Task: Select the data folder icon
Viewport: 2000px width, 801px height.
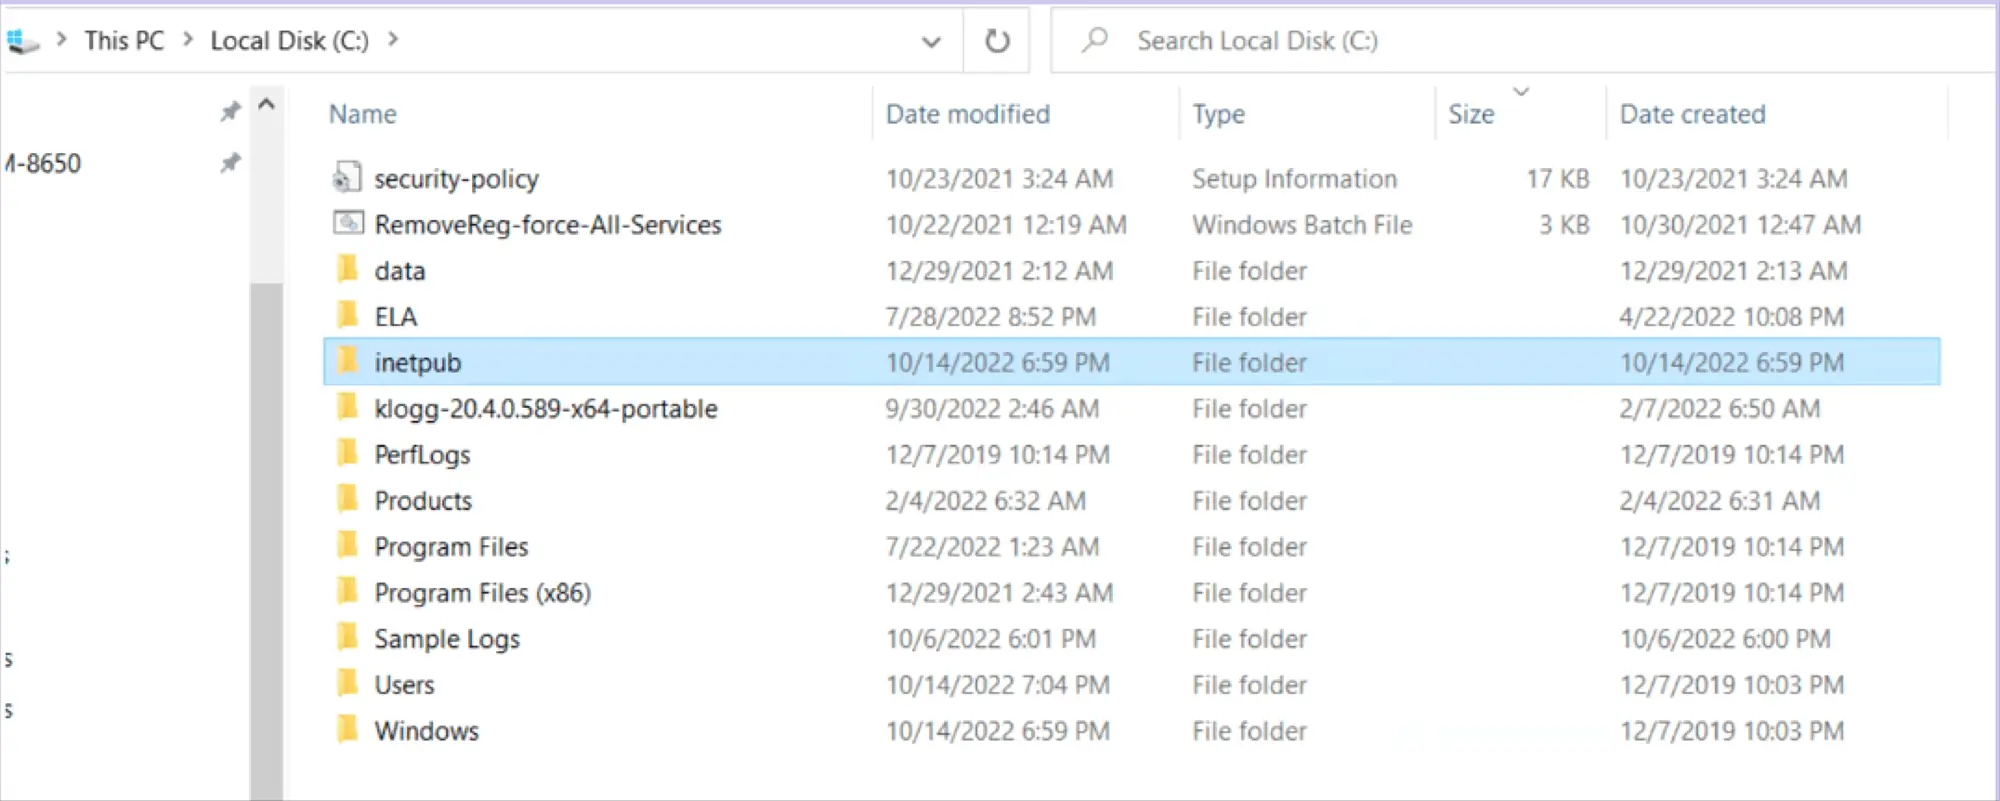Action: 347,270
